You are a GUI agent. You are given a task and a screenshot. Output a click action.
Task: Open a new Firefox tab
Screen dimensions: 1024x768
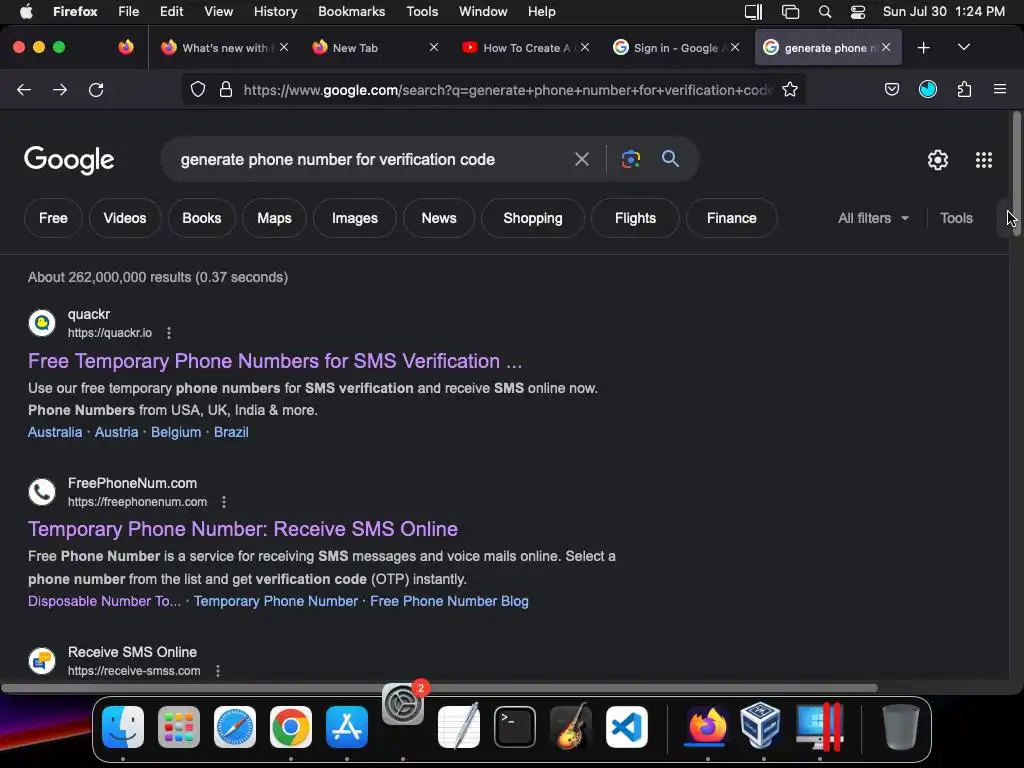[x=923, y=48]
